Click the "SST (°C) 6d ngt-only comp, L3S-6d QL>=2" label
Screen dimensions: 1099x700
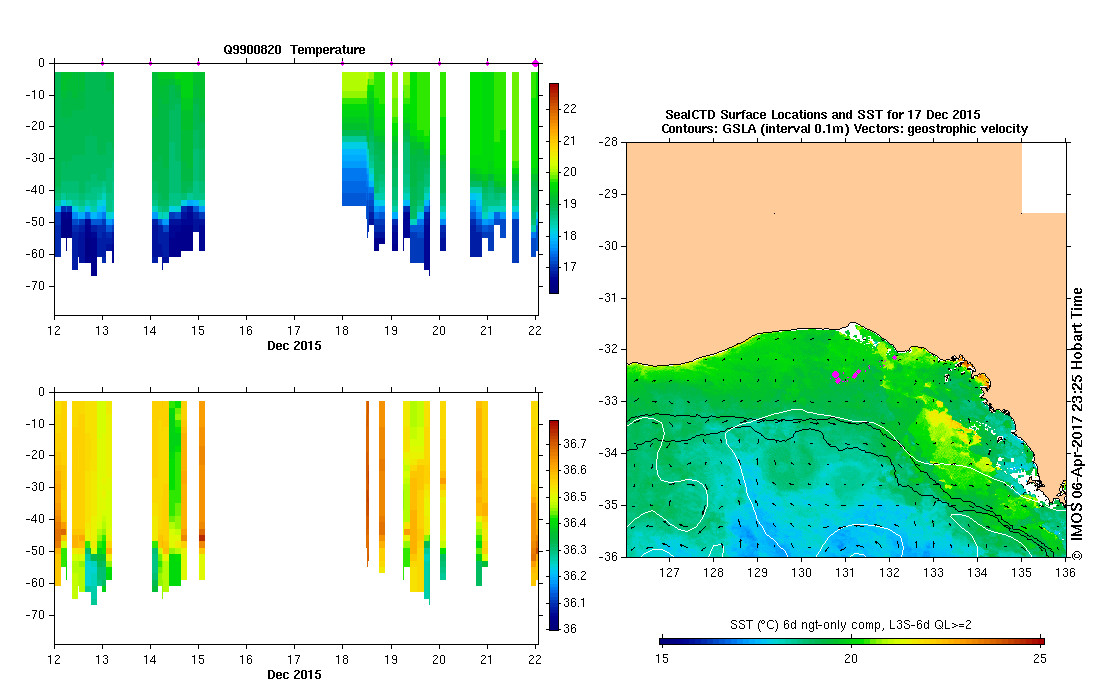point(850,624)
